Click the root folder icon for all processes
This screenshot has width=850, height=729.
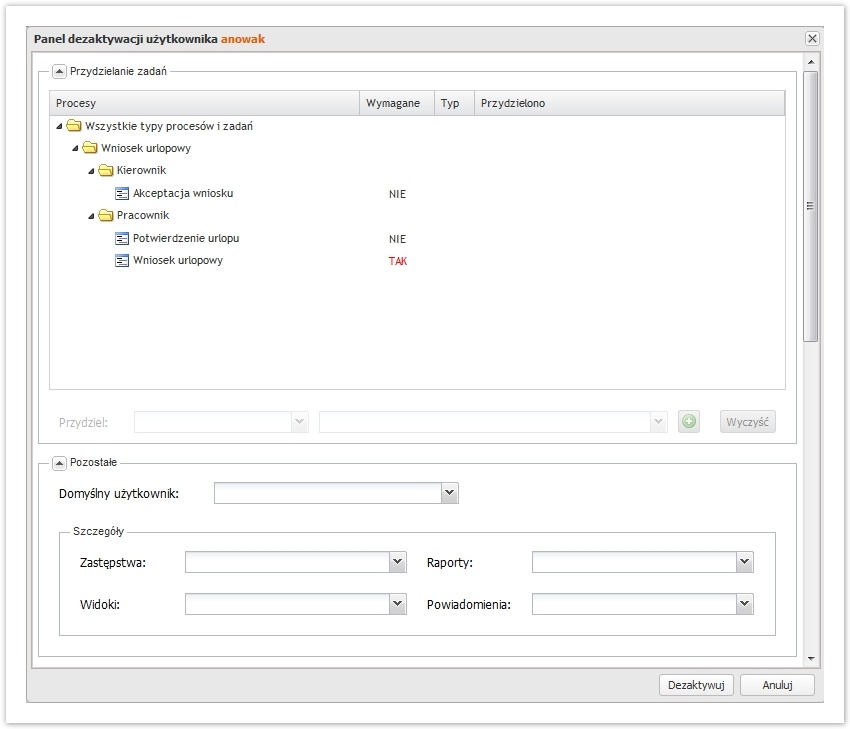(x=74, y=127)
